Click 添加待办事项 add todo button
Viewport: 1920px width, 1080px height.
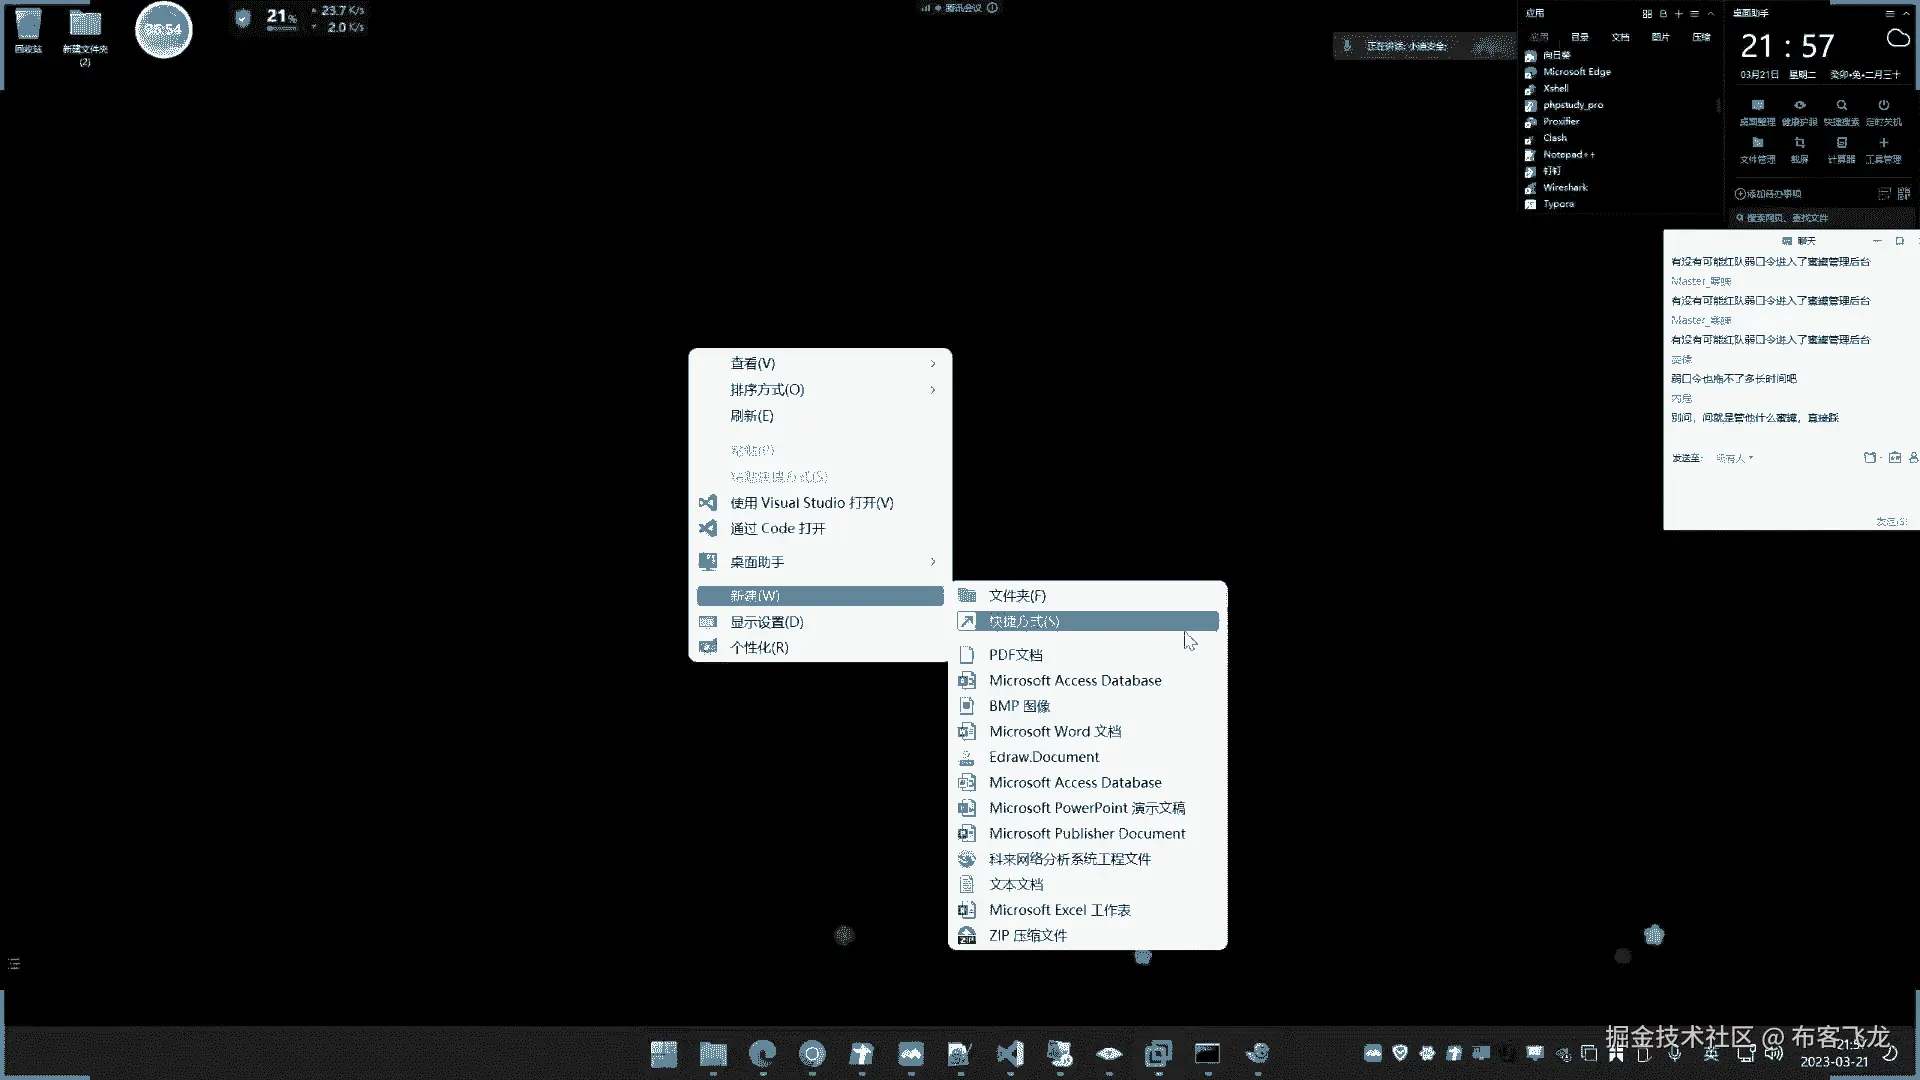1768,194
